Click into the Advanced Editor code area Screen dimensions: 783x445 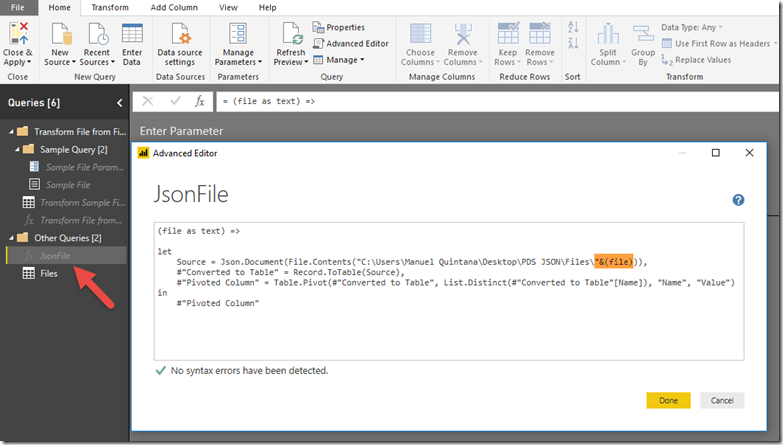(448, 291)
